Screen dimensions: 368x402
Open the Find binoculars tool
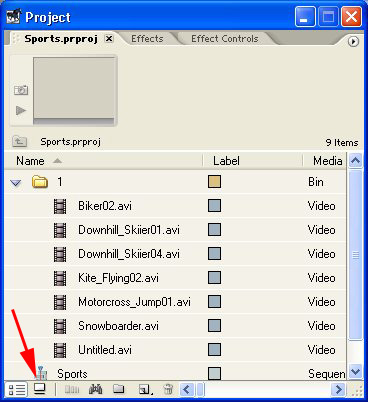click(x=95, y=389)
